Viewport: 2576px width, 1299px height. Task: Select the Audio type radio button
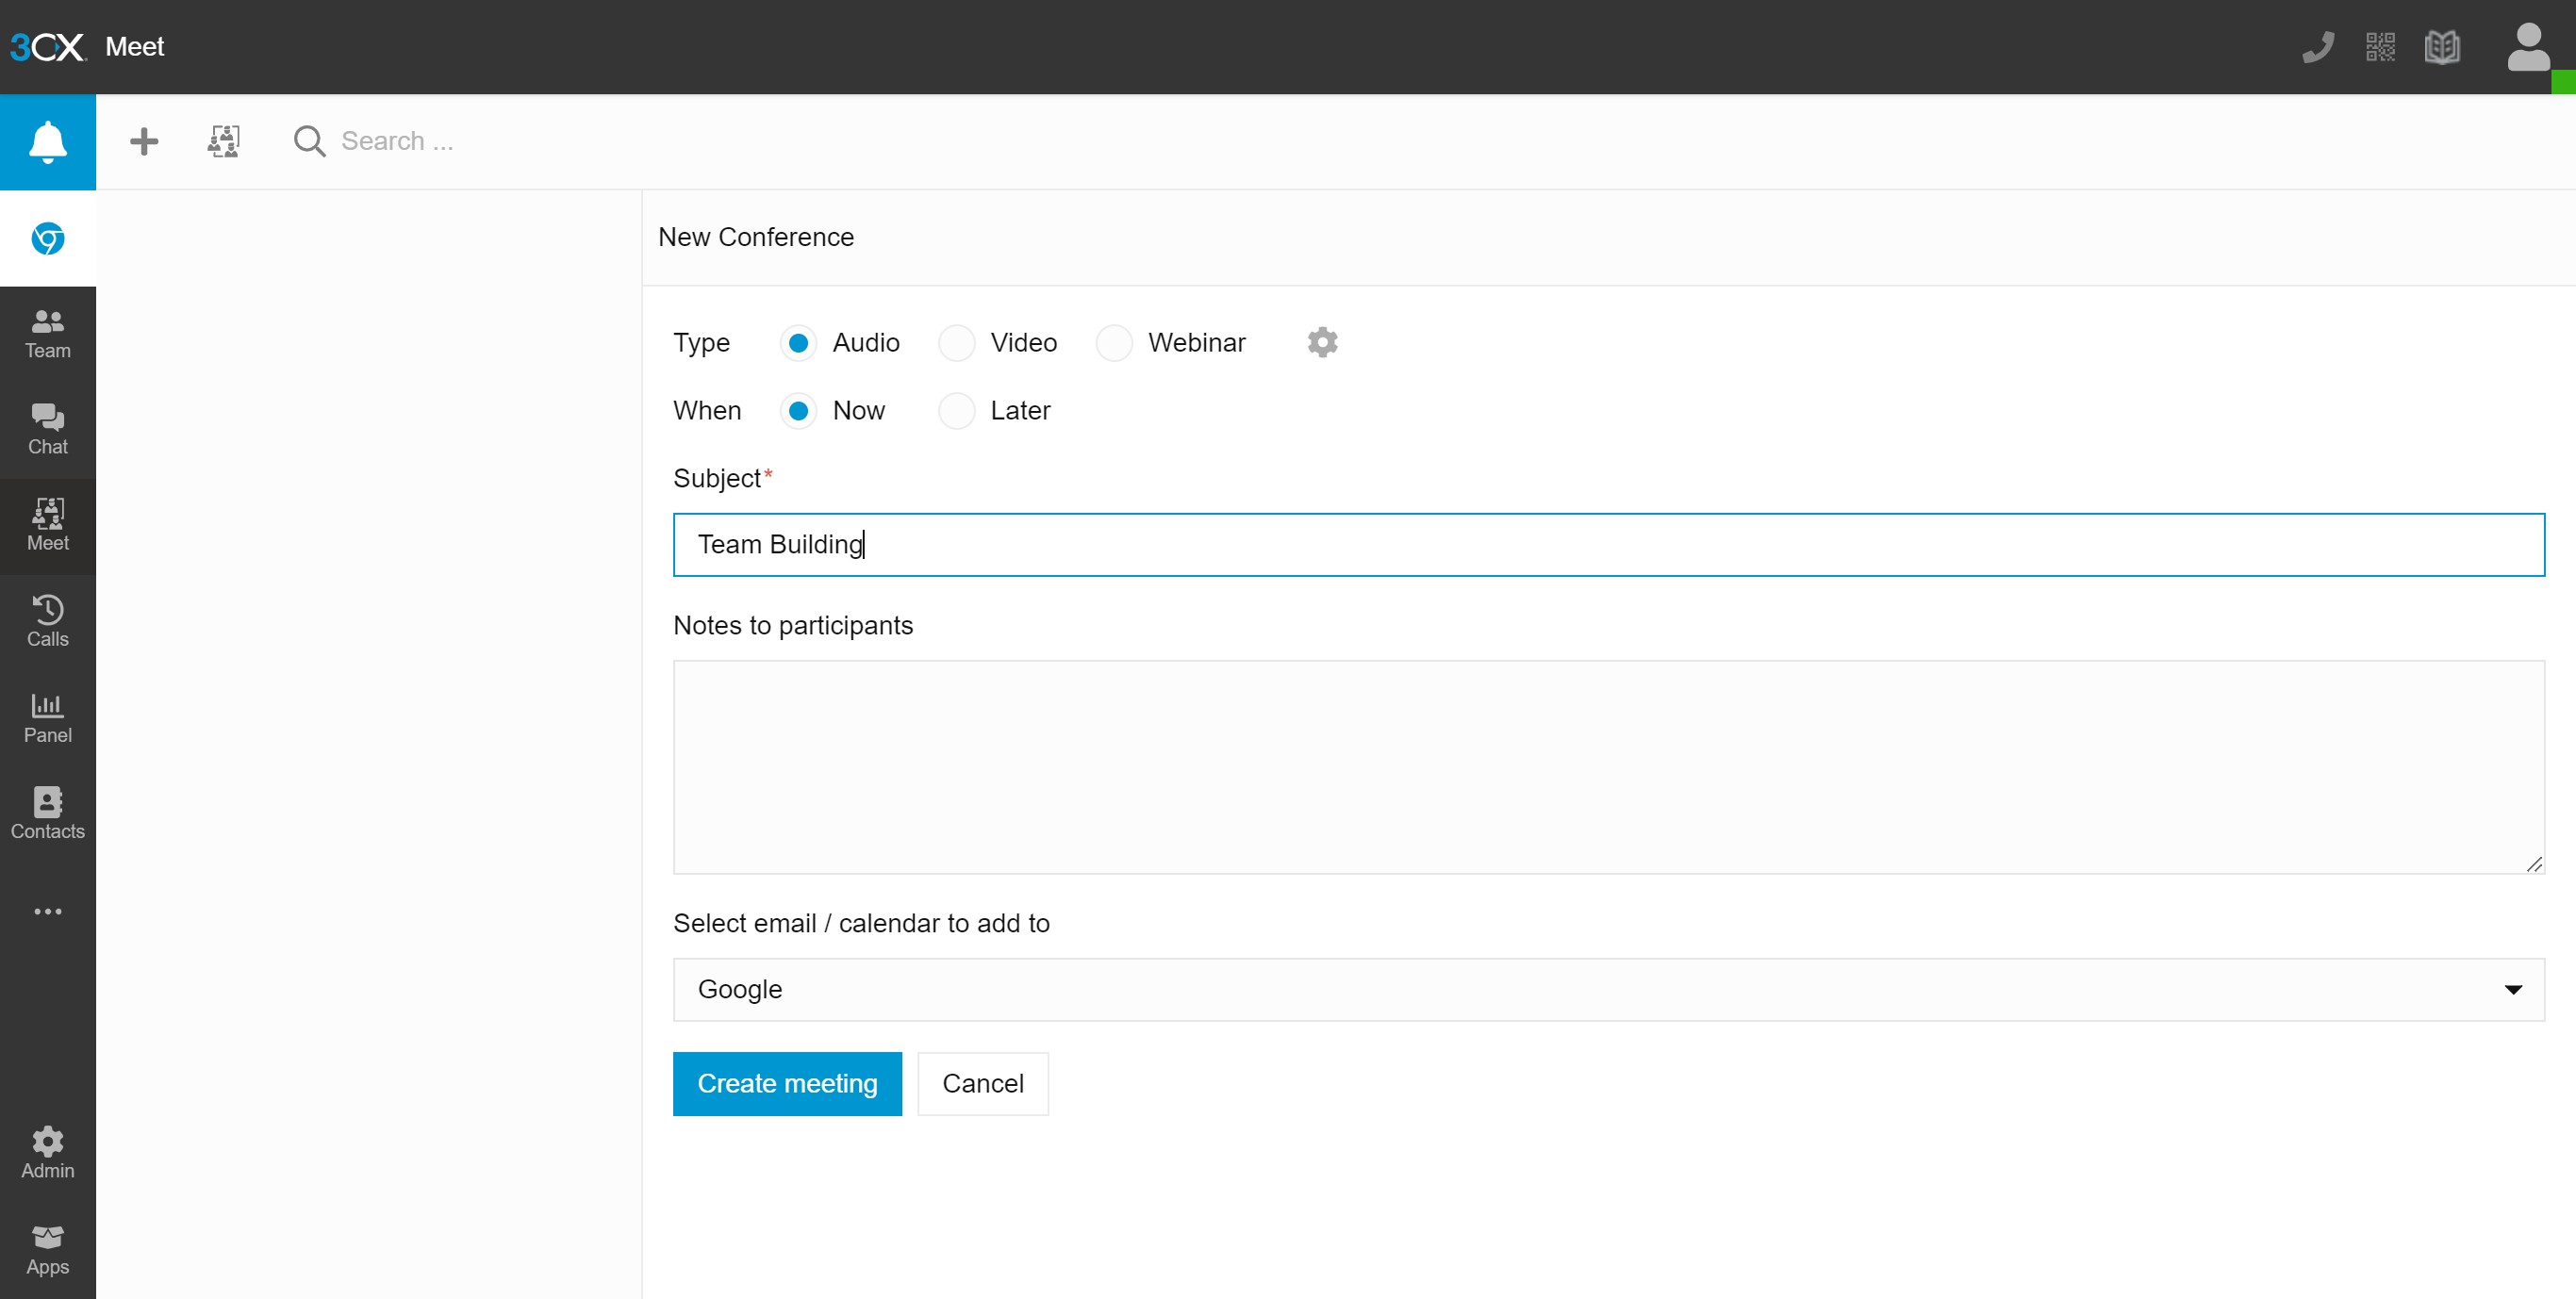[798, 343]
